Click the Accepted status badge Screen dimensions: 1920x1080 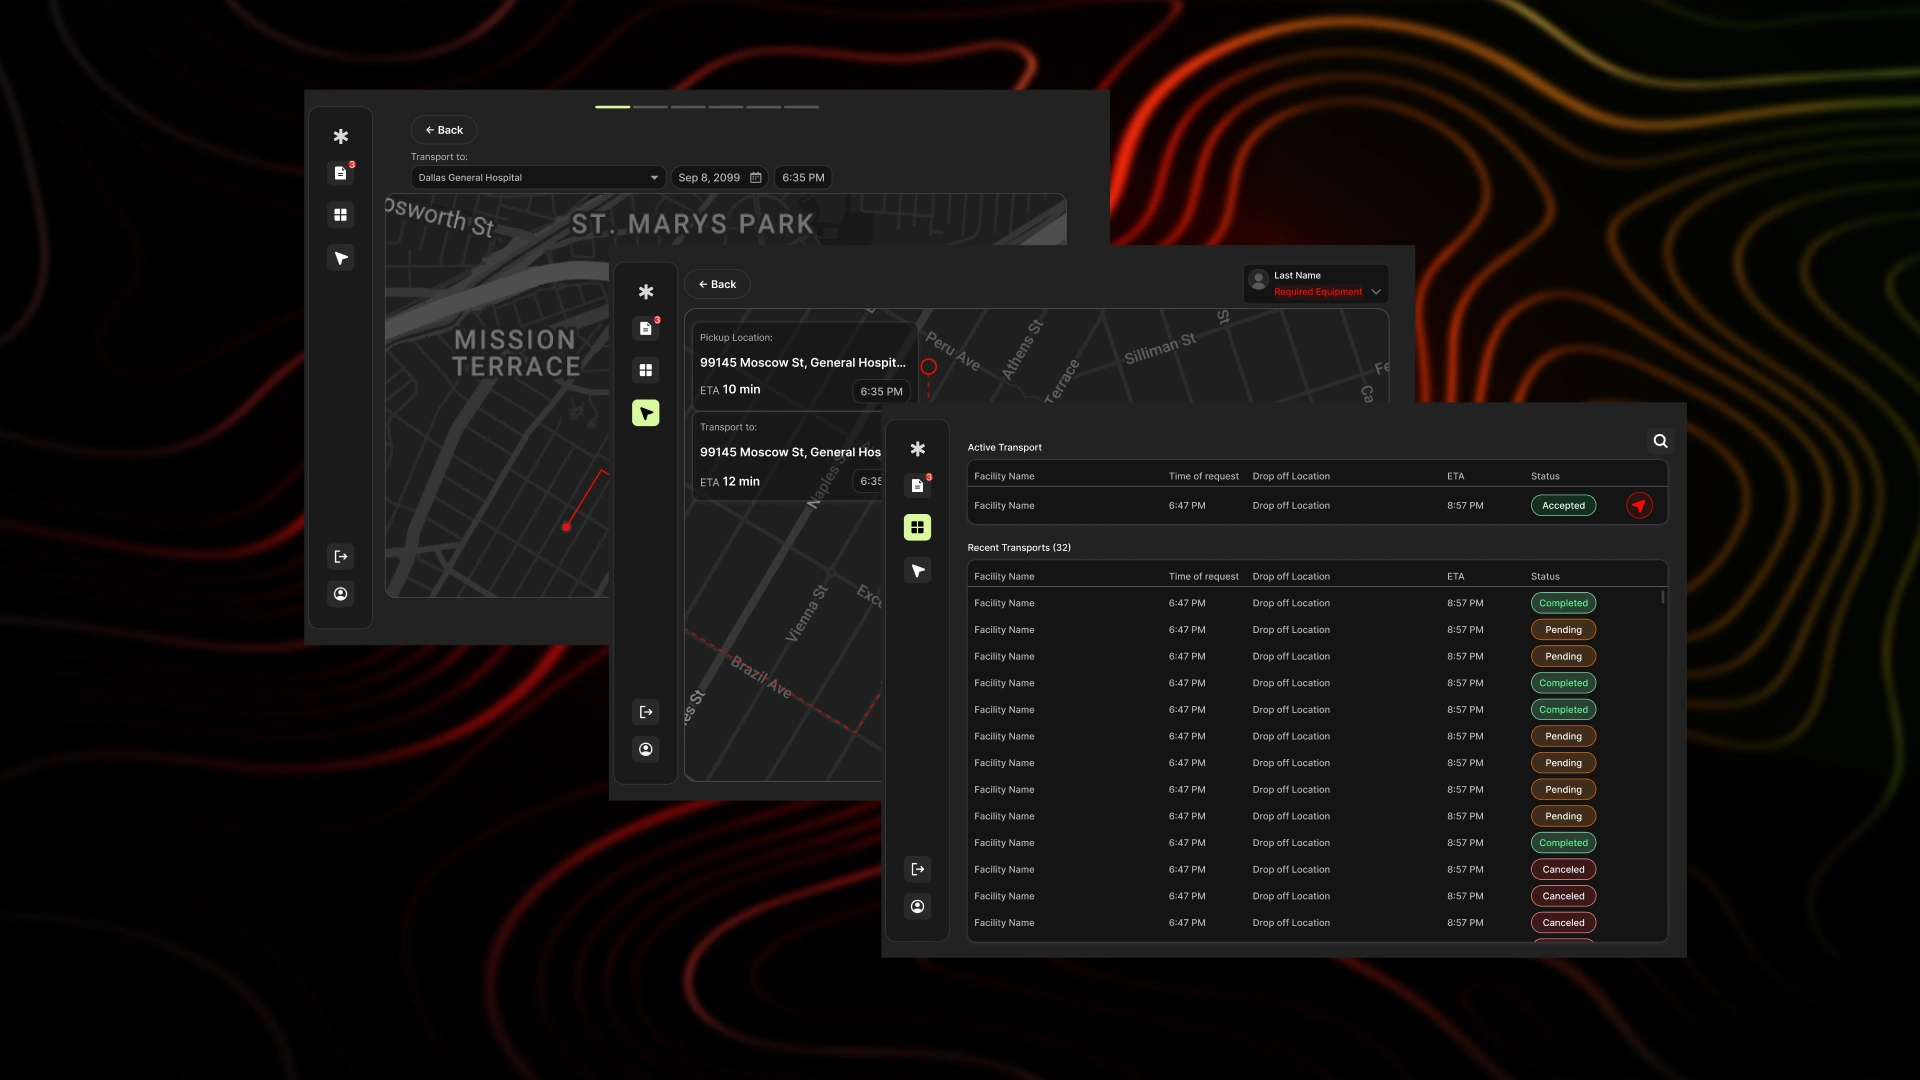[1563, 506]
